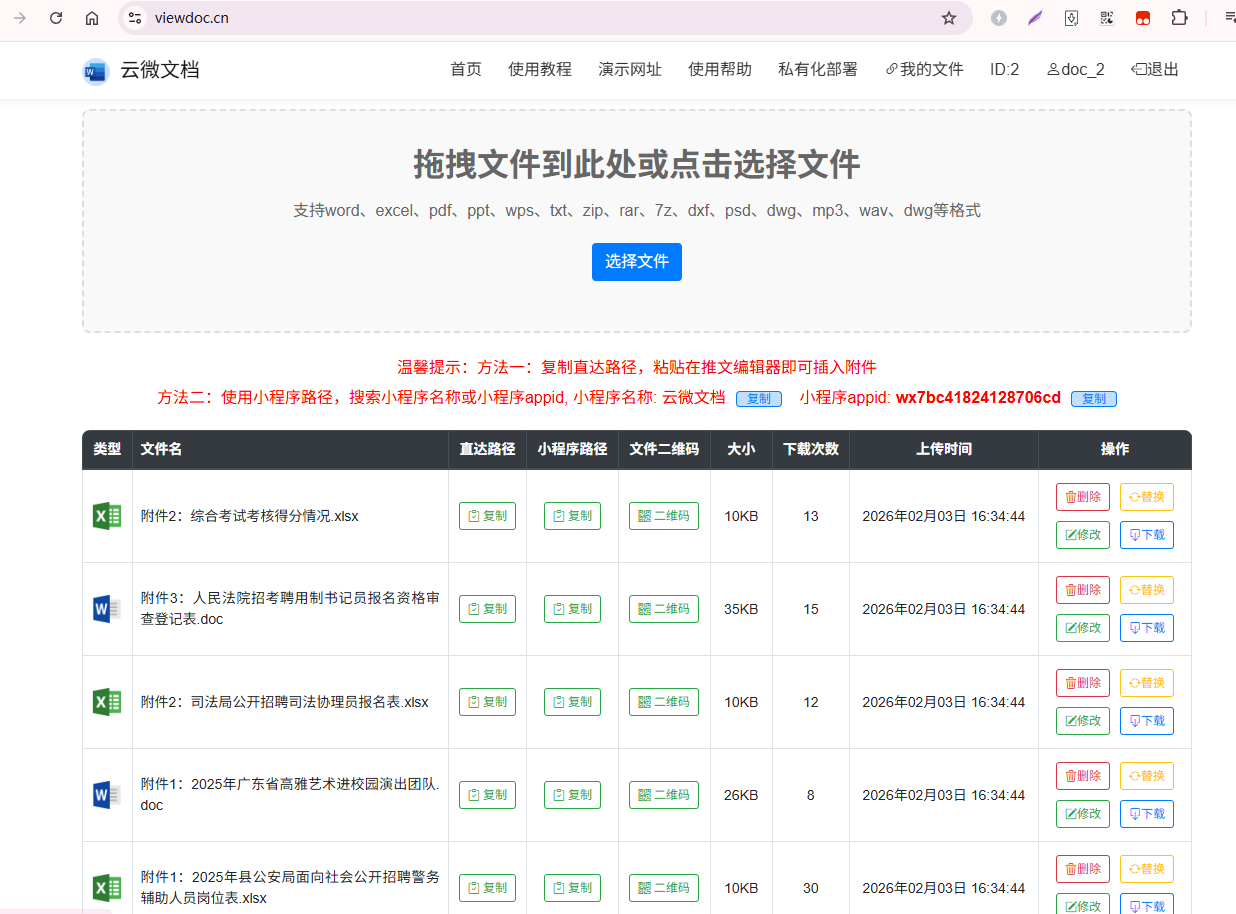Navigate to 私有化部署 page

click(817, 70)
